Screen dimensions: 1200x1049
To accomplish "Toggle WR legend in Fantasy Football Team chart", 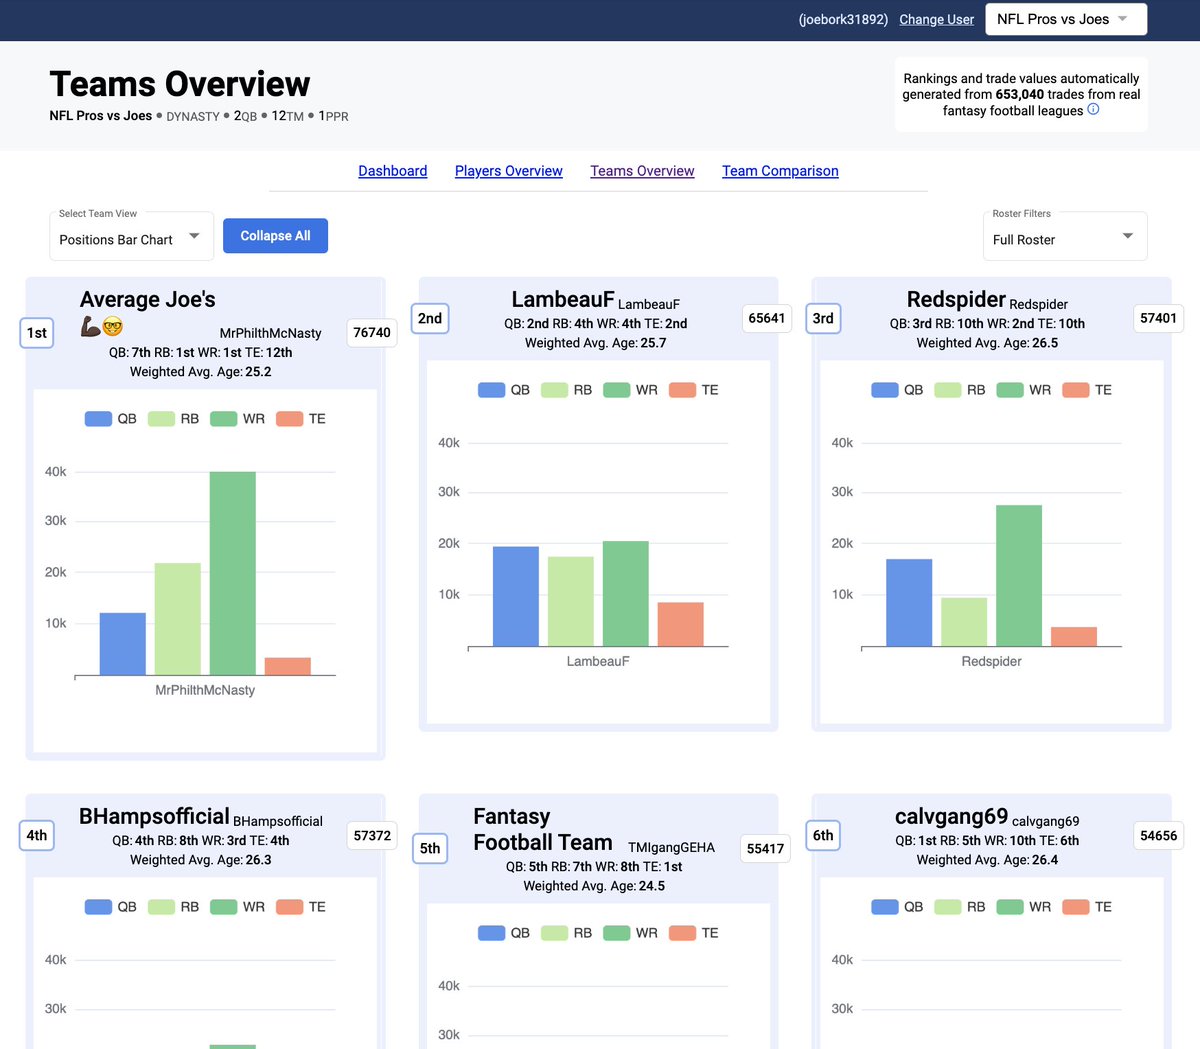I will pyautogui.click(x=631, y=933).
